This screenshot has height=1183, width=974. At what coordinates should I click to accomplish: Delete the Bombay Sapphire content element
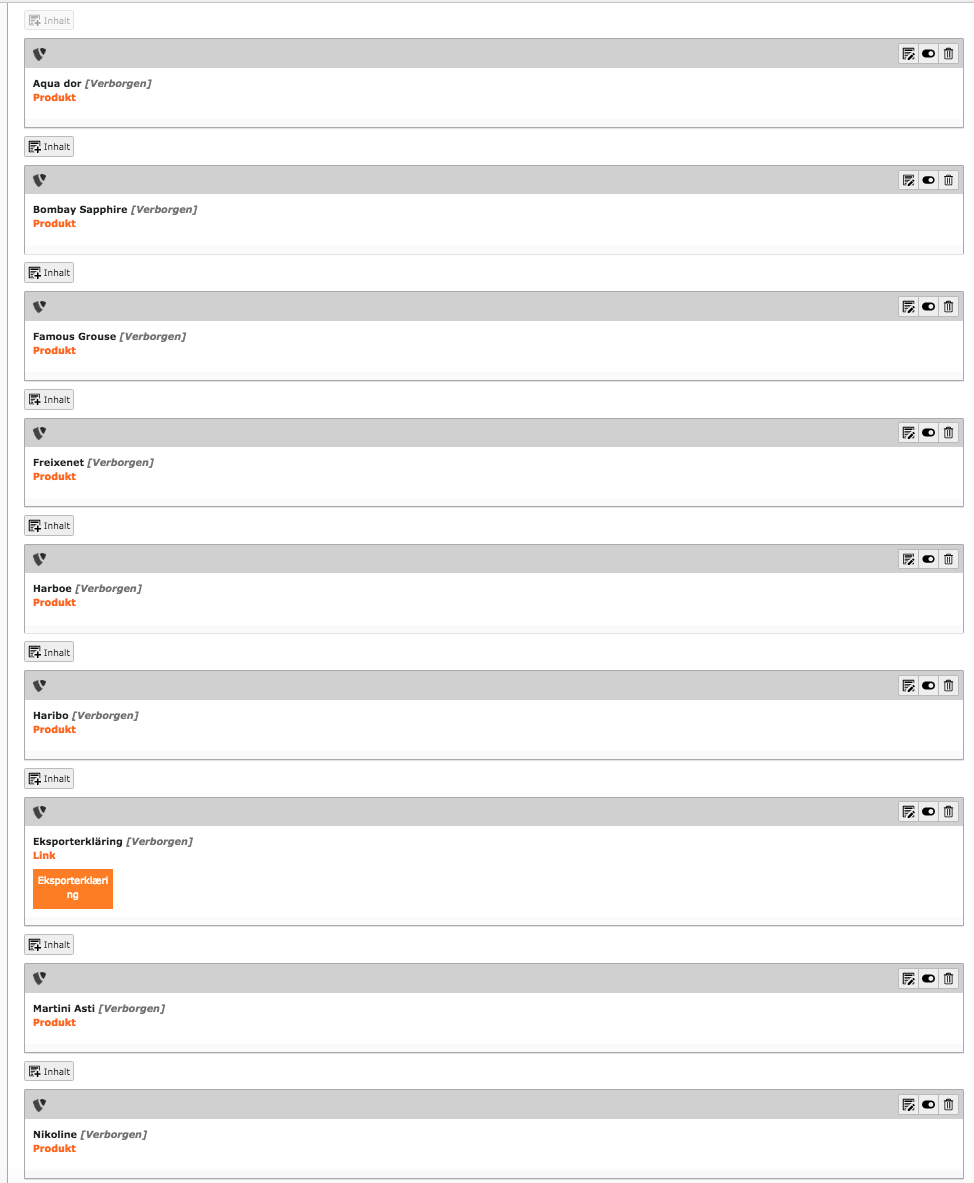949,180
